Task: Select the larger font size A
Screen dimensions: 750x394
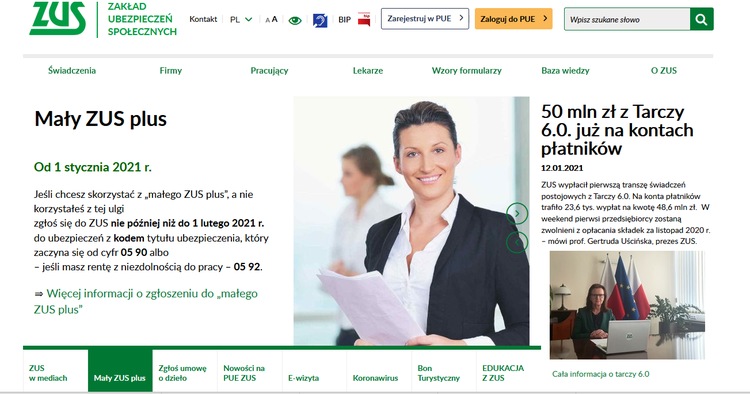Action: 275,20
